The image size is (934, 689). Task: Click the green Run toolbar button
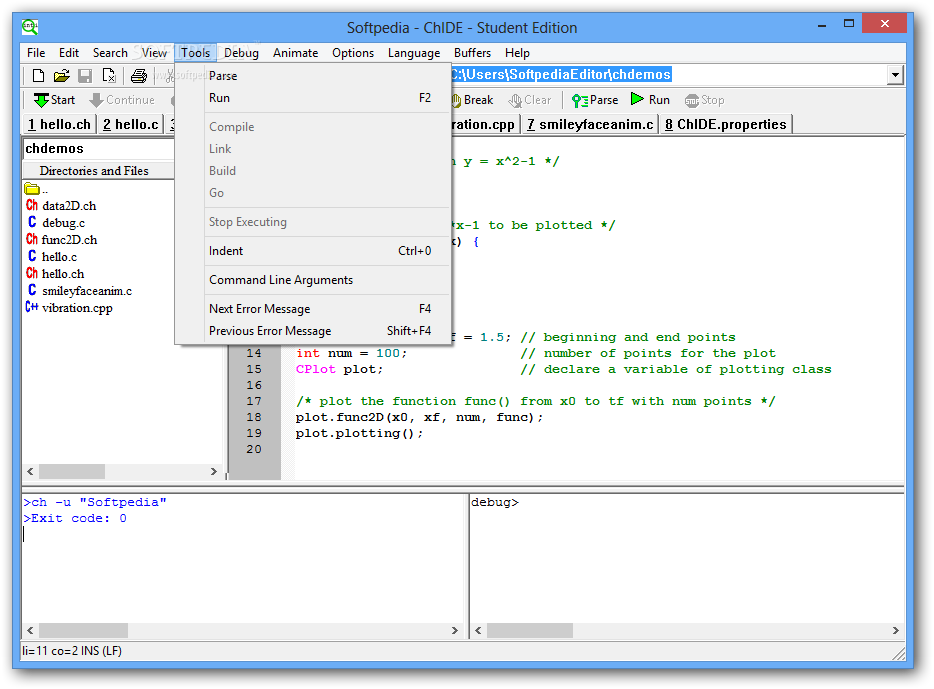tap(650, 100)
